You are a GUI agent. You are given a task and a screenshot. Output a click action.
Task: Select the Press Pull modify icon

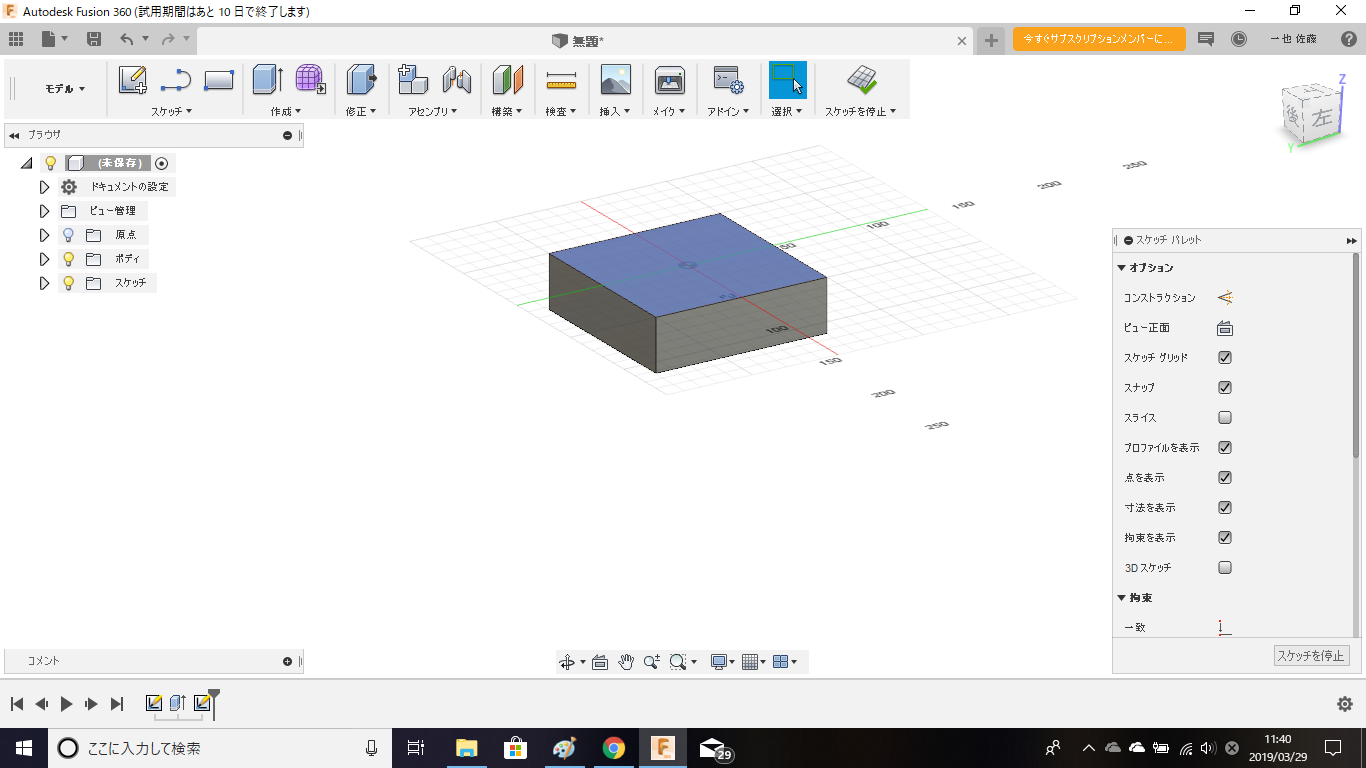[x=361, y=80]
